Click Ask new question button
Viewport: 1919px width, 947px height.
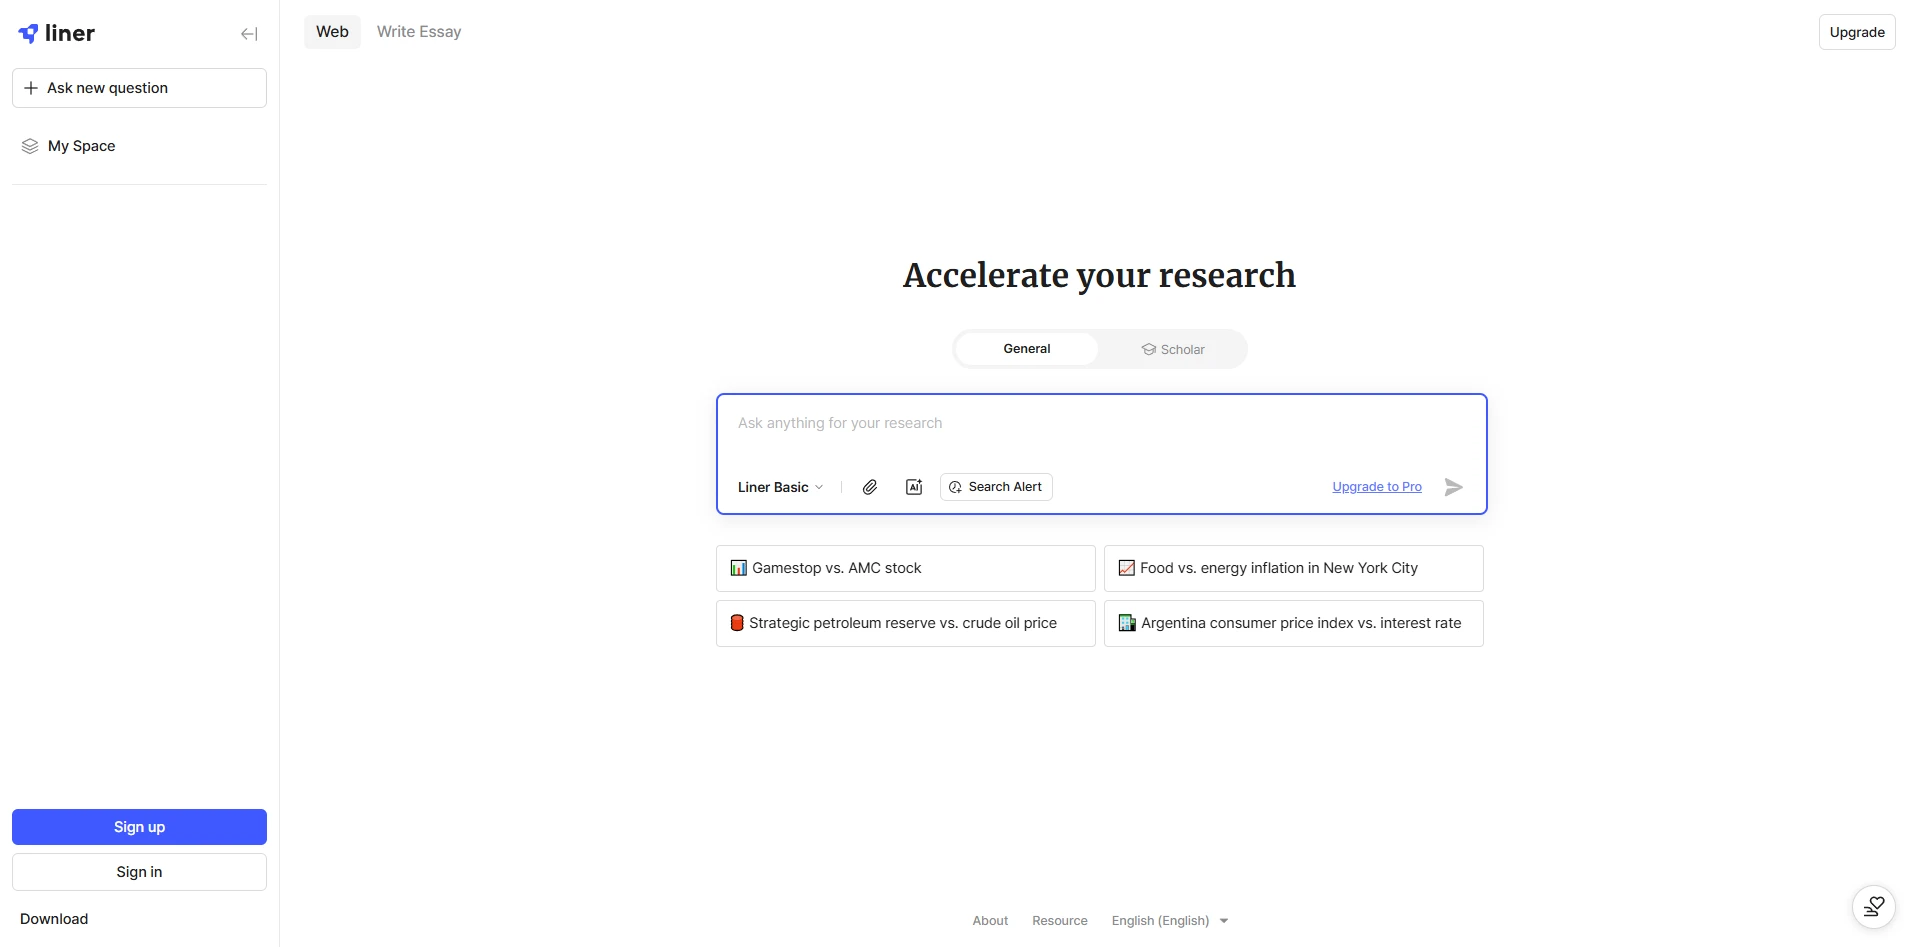click(139, 88)
